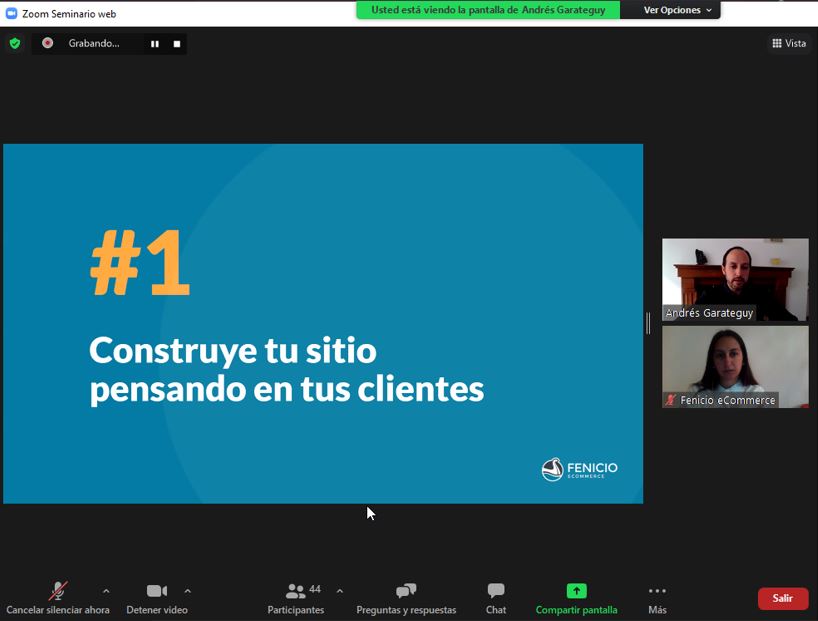This screenshot has height=621, width=818.
Task: Select Fenicio eCommerce video thumbnail
Action: pos(735,366)
